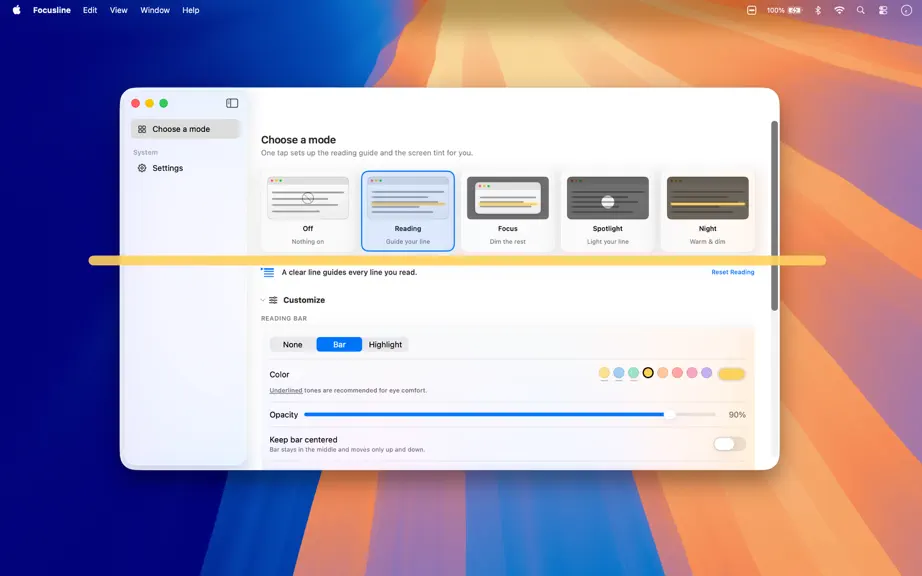Click the gear icon next to Settings
Image resolution: width=922 pixels, height=576 pixels.
[142, 168]
